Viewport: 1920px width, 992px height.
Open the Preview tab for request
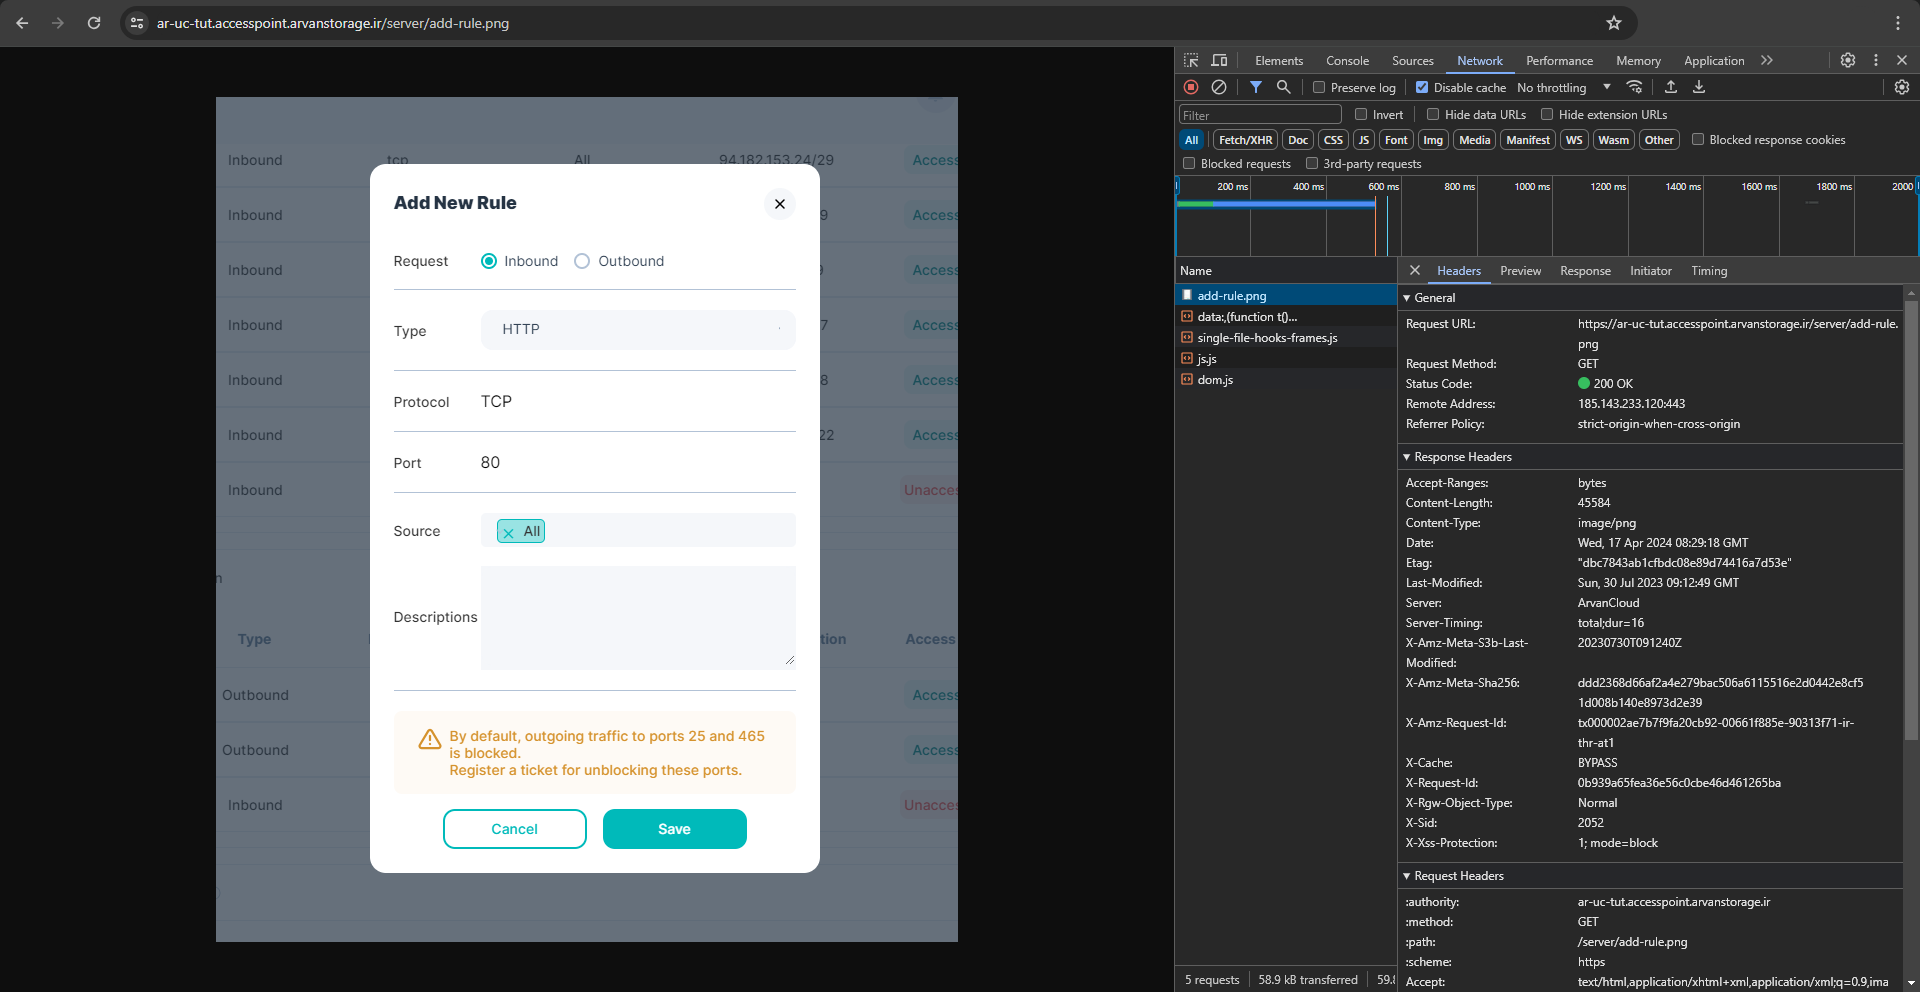(1520, 271)
